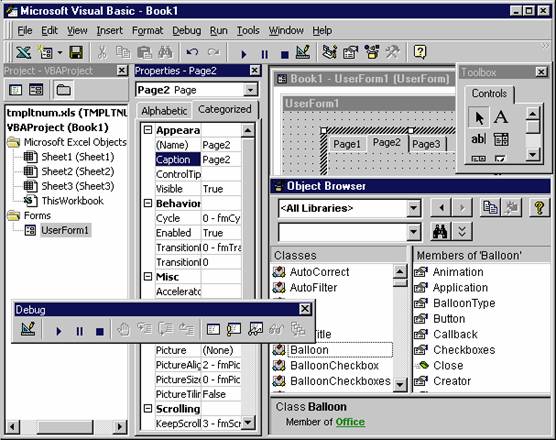This screenshot has height=440, width=556.
Task: Follow the Office library link
Action: (x=350, y=422)
